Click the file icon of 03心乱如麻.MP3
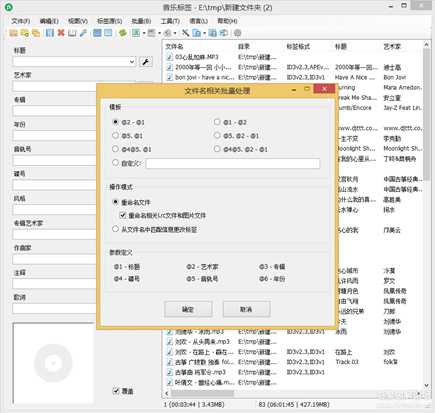The height and width of the screenshot is (413, 435). coord(170,57)
